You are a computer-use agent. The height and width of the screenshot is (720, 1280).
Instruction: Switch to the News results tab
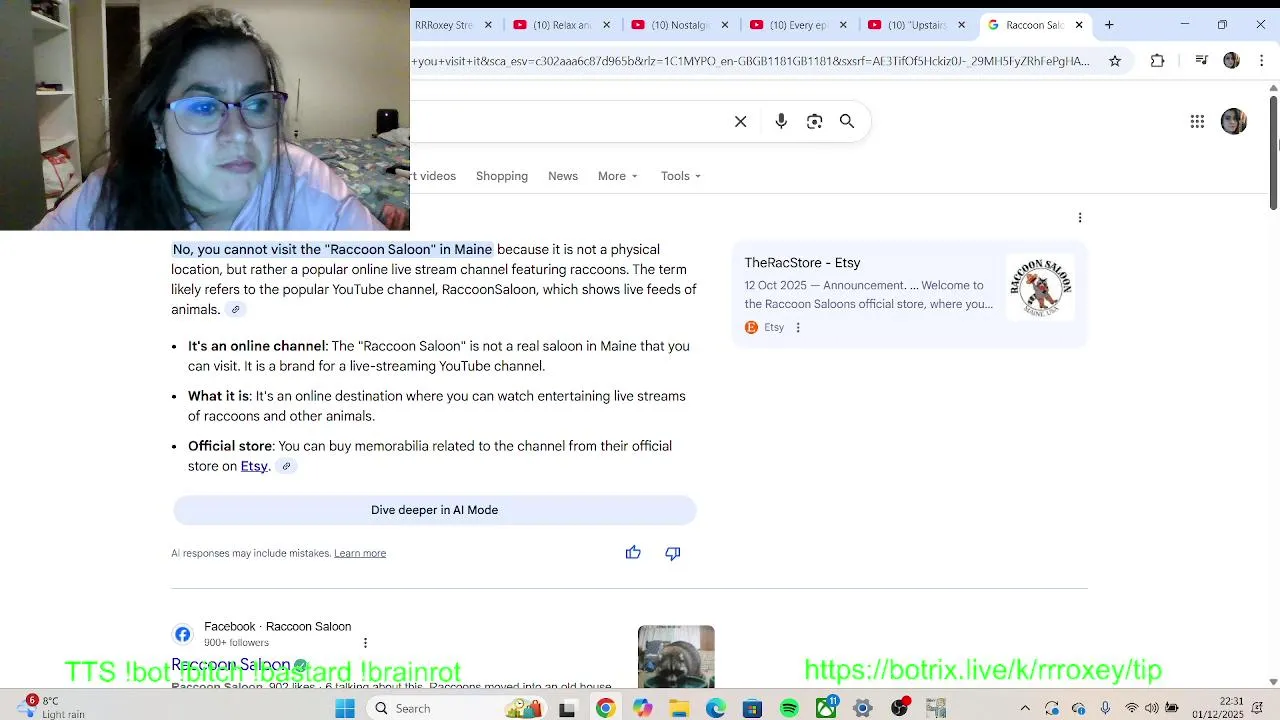563,176
